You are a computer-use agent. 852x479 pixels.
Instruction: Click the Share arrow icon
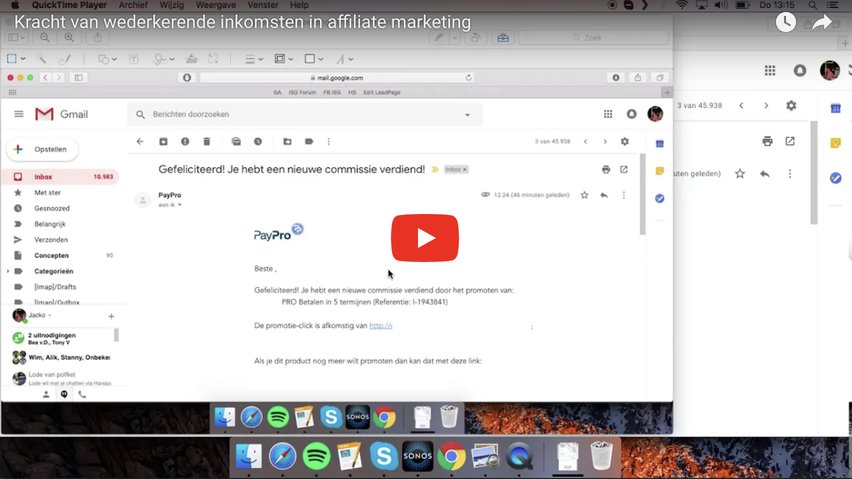pos(822,22)
